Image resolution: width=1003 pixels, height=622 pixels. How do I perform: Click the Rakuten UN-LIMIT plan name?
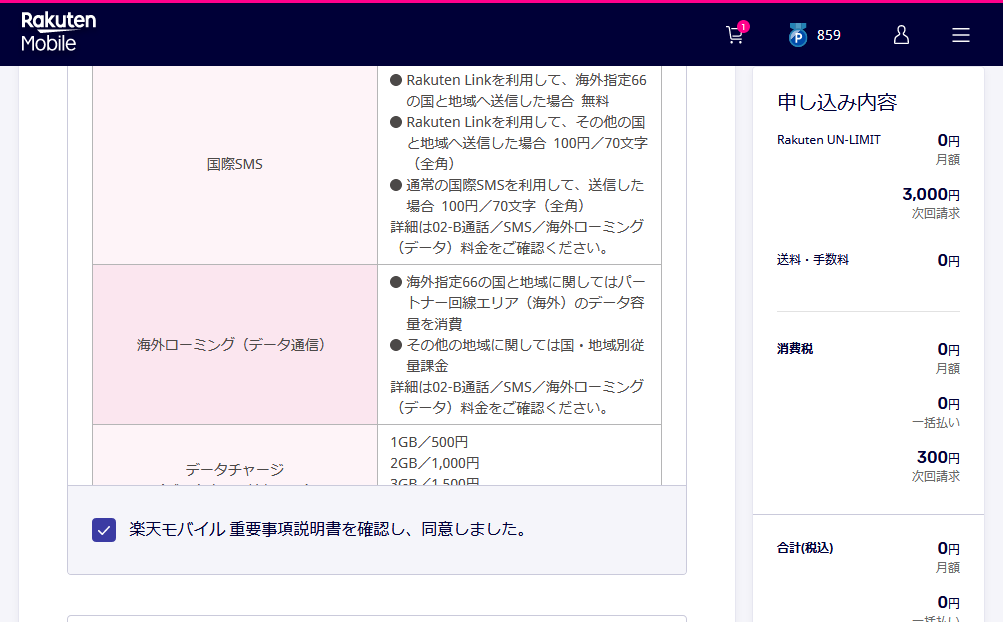tap(828, 140)
